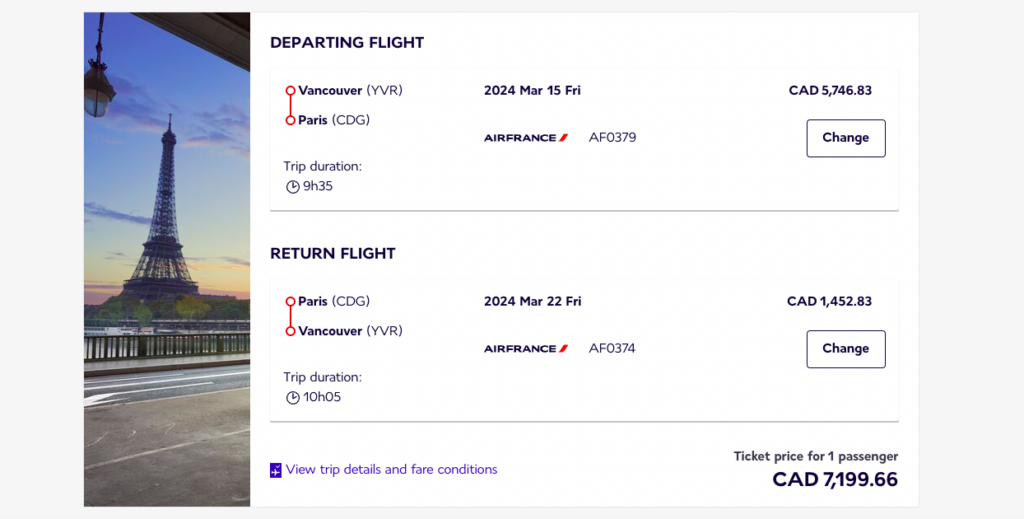The height and width of the screenshot is (519, 1024).
Task: Select flight number AF0374
Action: 612,349
